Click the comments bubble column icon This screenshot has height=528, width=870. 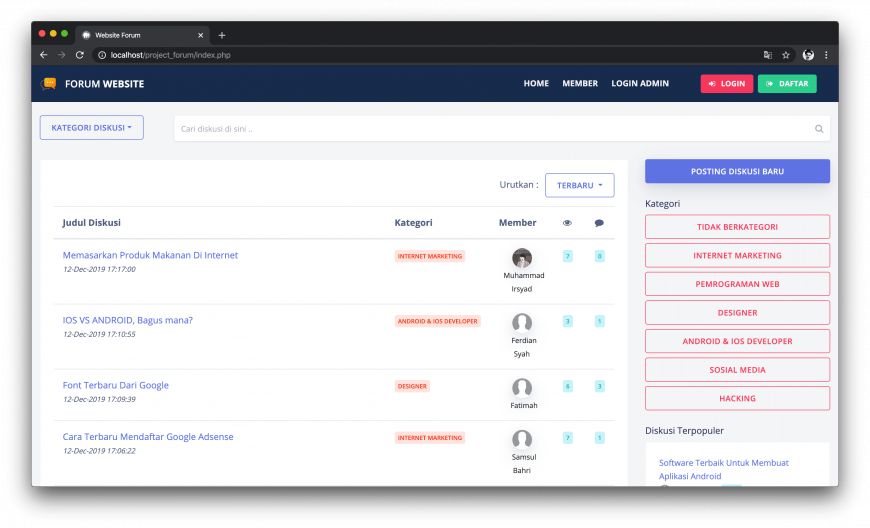599,223
